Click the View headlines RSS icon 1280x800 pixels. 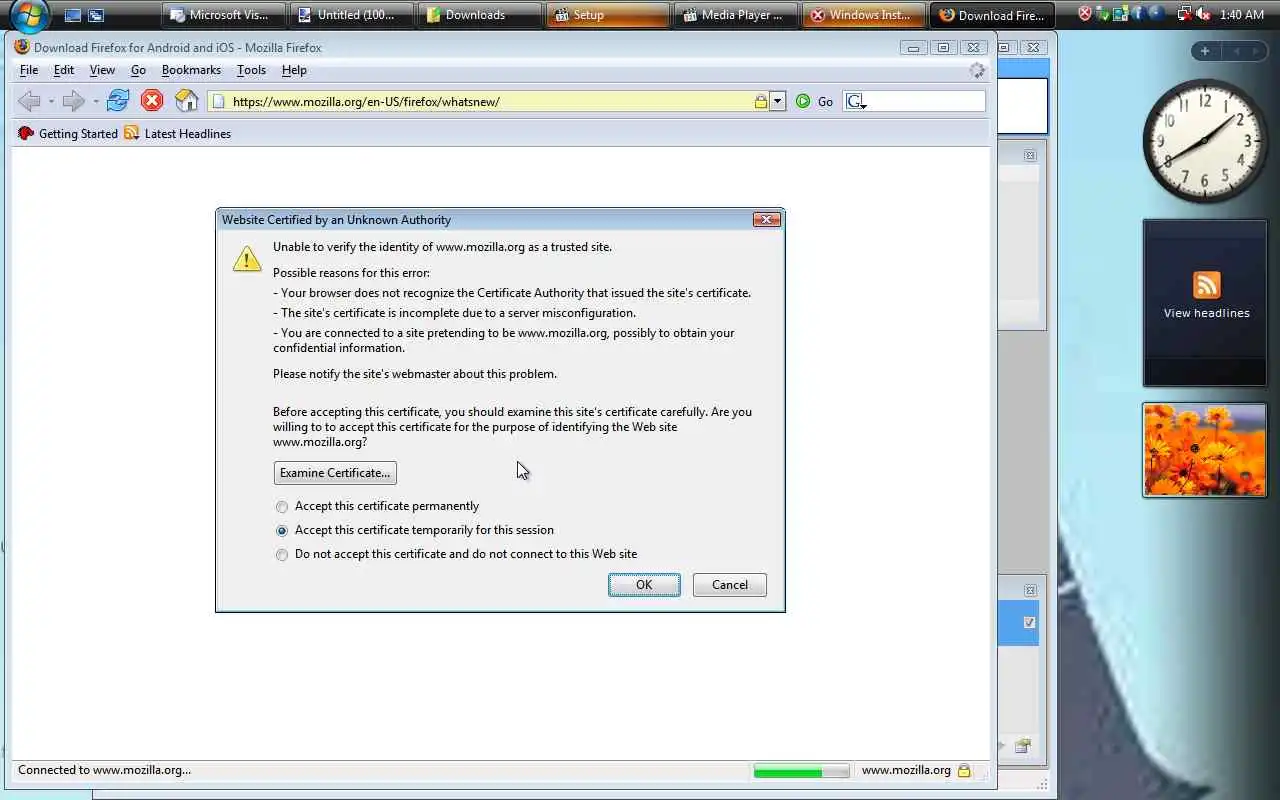(1207, 285)
